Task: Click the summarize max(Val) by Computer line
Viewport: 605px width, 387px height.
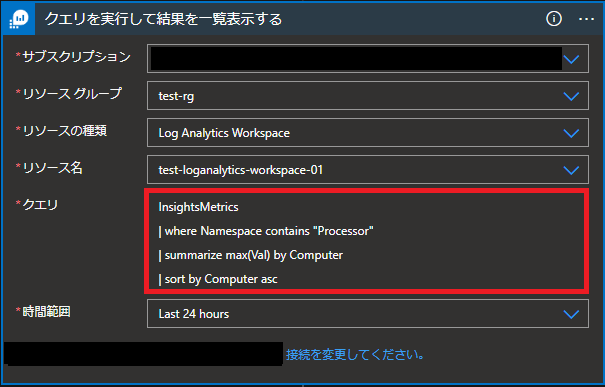Action: coord(251,255)
